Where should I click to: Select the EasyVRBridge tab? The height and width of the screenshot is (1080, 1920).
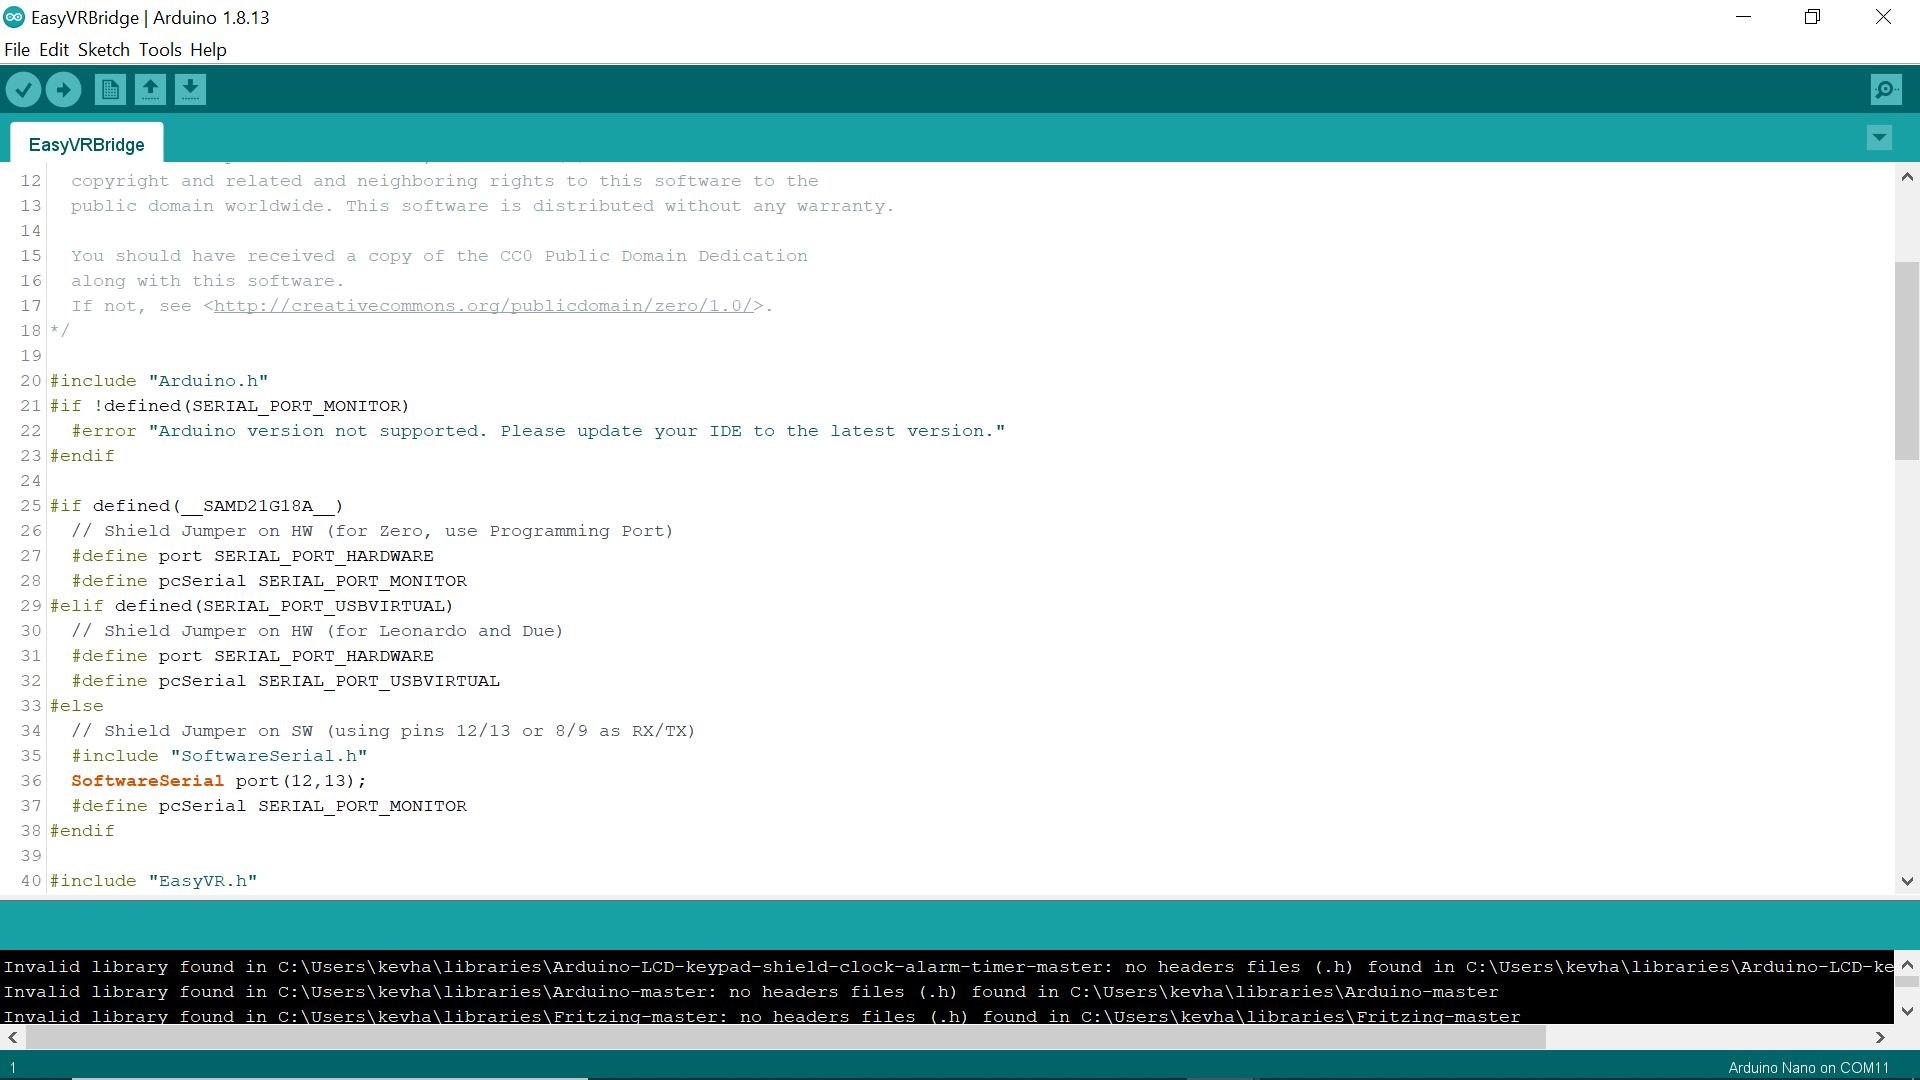tap(86, 144)
